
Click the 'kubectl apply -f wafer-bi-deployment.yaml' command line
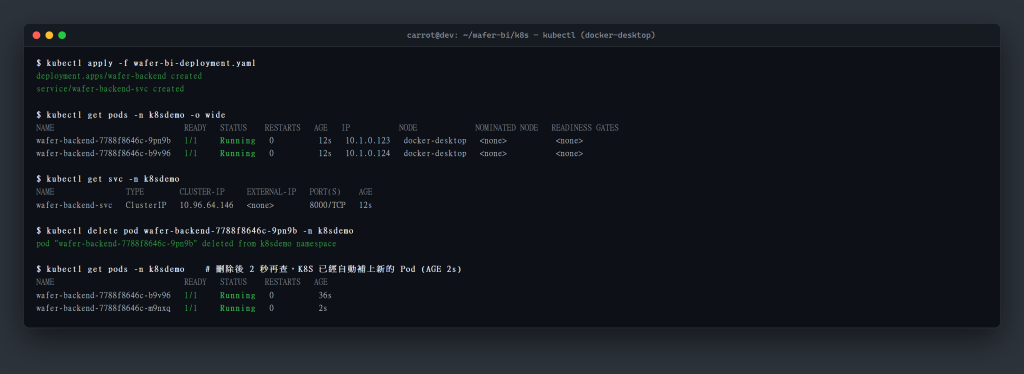pyautogui.click(x=146, y=63)
